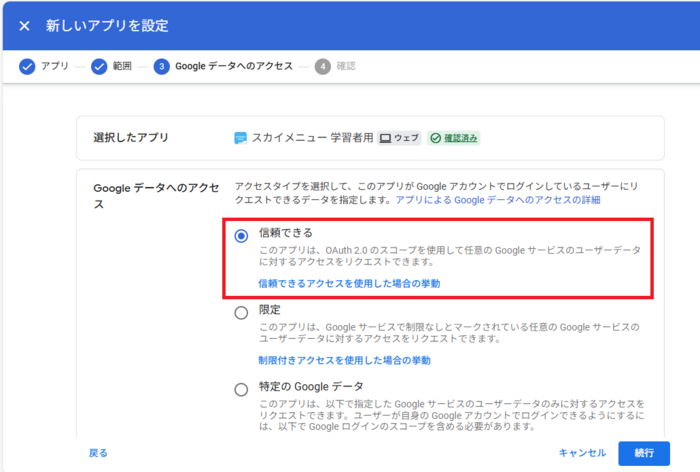Click the スカイメニュー 学習者用 app name

point(314,138)
